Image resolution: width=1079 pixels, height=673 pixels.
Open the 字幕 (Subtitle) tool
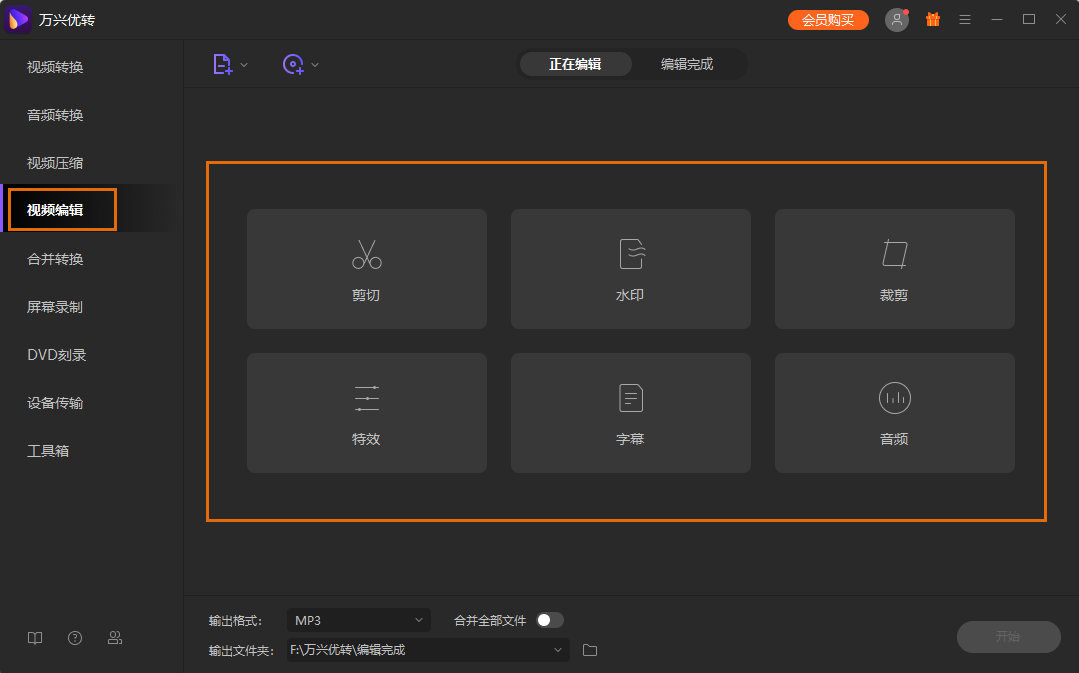[x=630, y=412]
